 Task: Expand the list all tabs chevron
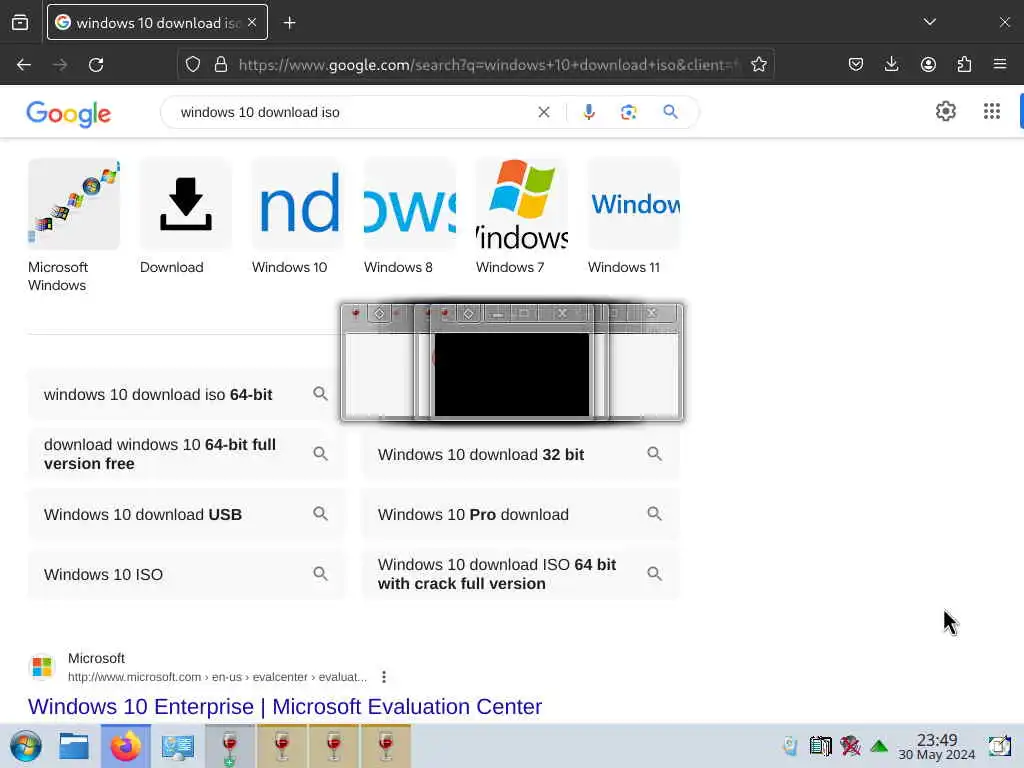(x=930, y=22)
